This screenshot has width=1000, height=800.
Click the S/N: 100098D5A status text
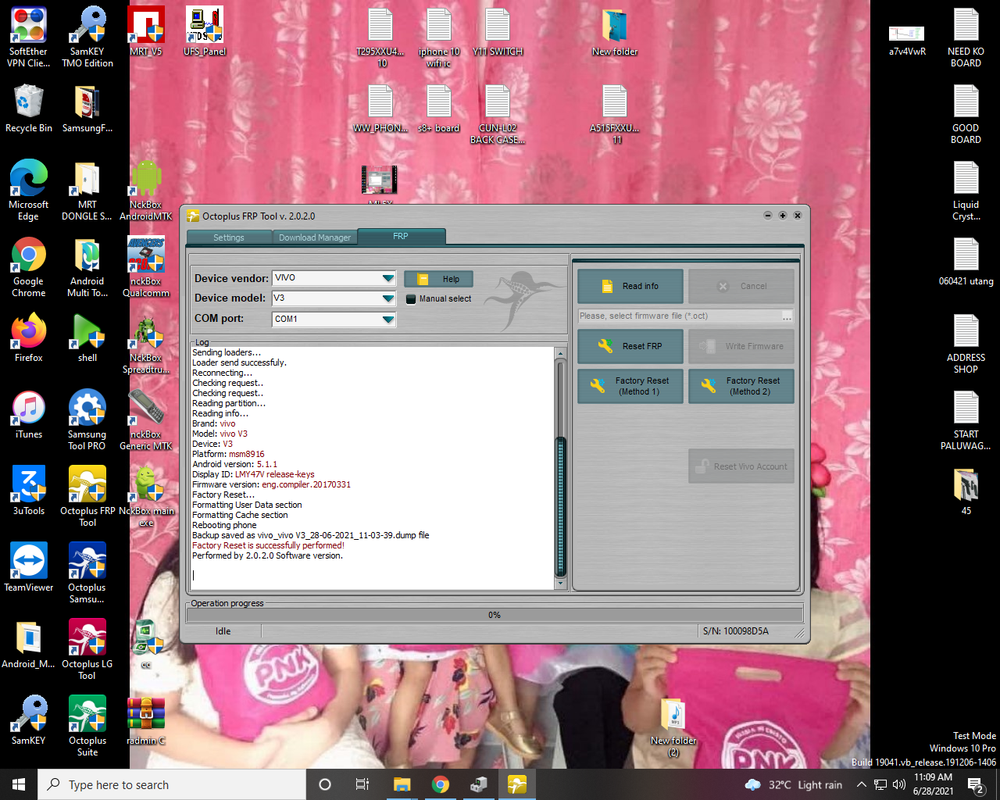click(735, 631)
